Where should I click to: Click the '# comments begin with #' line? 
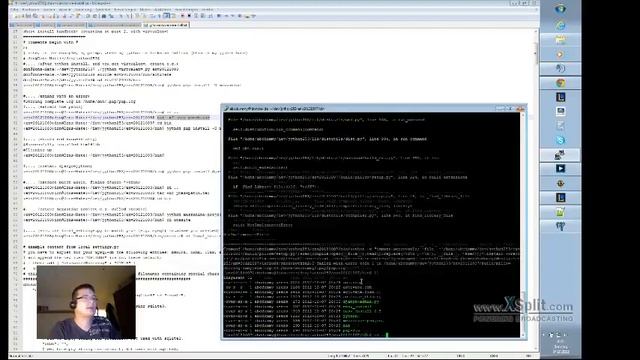click(51, 42)
